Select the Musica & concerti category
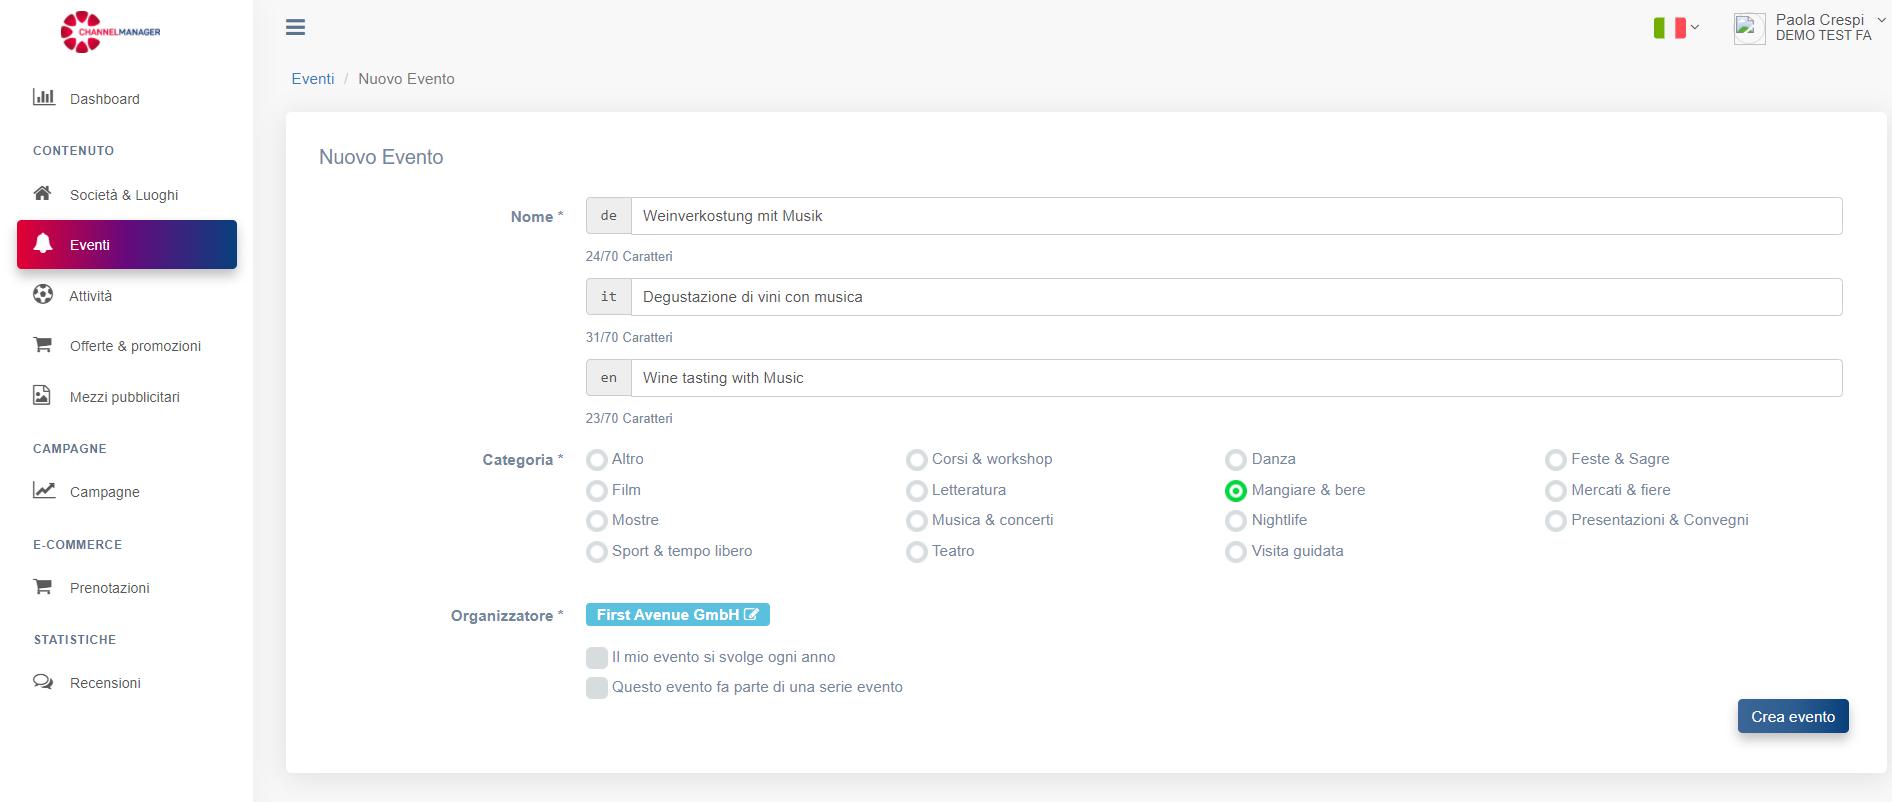 point(917,521)
